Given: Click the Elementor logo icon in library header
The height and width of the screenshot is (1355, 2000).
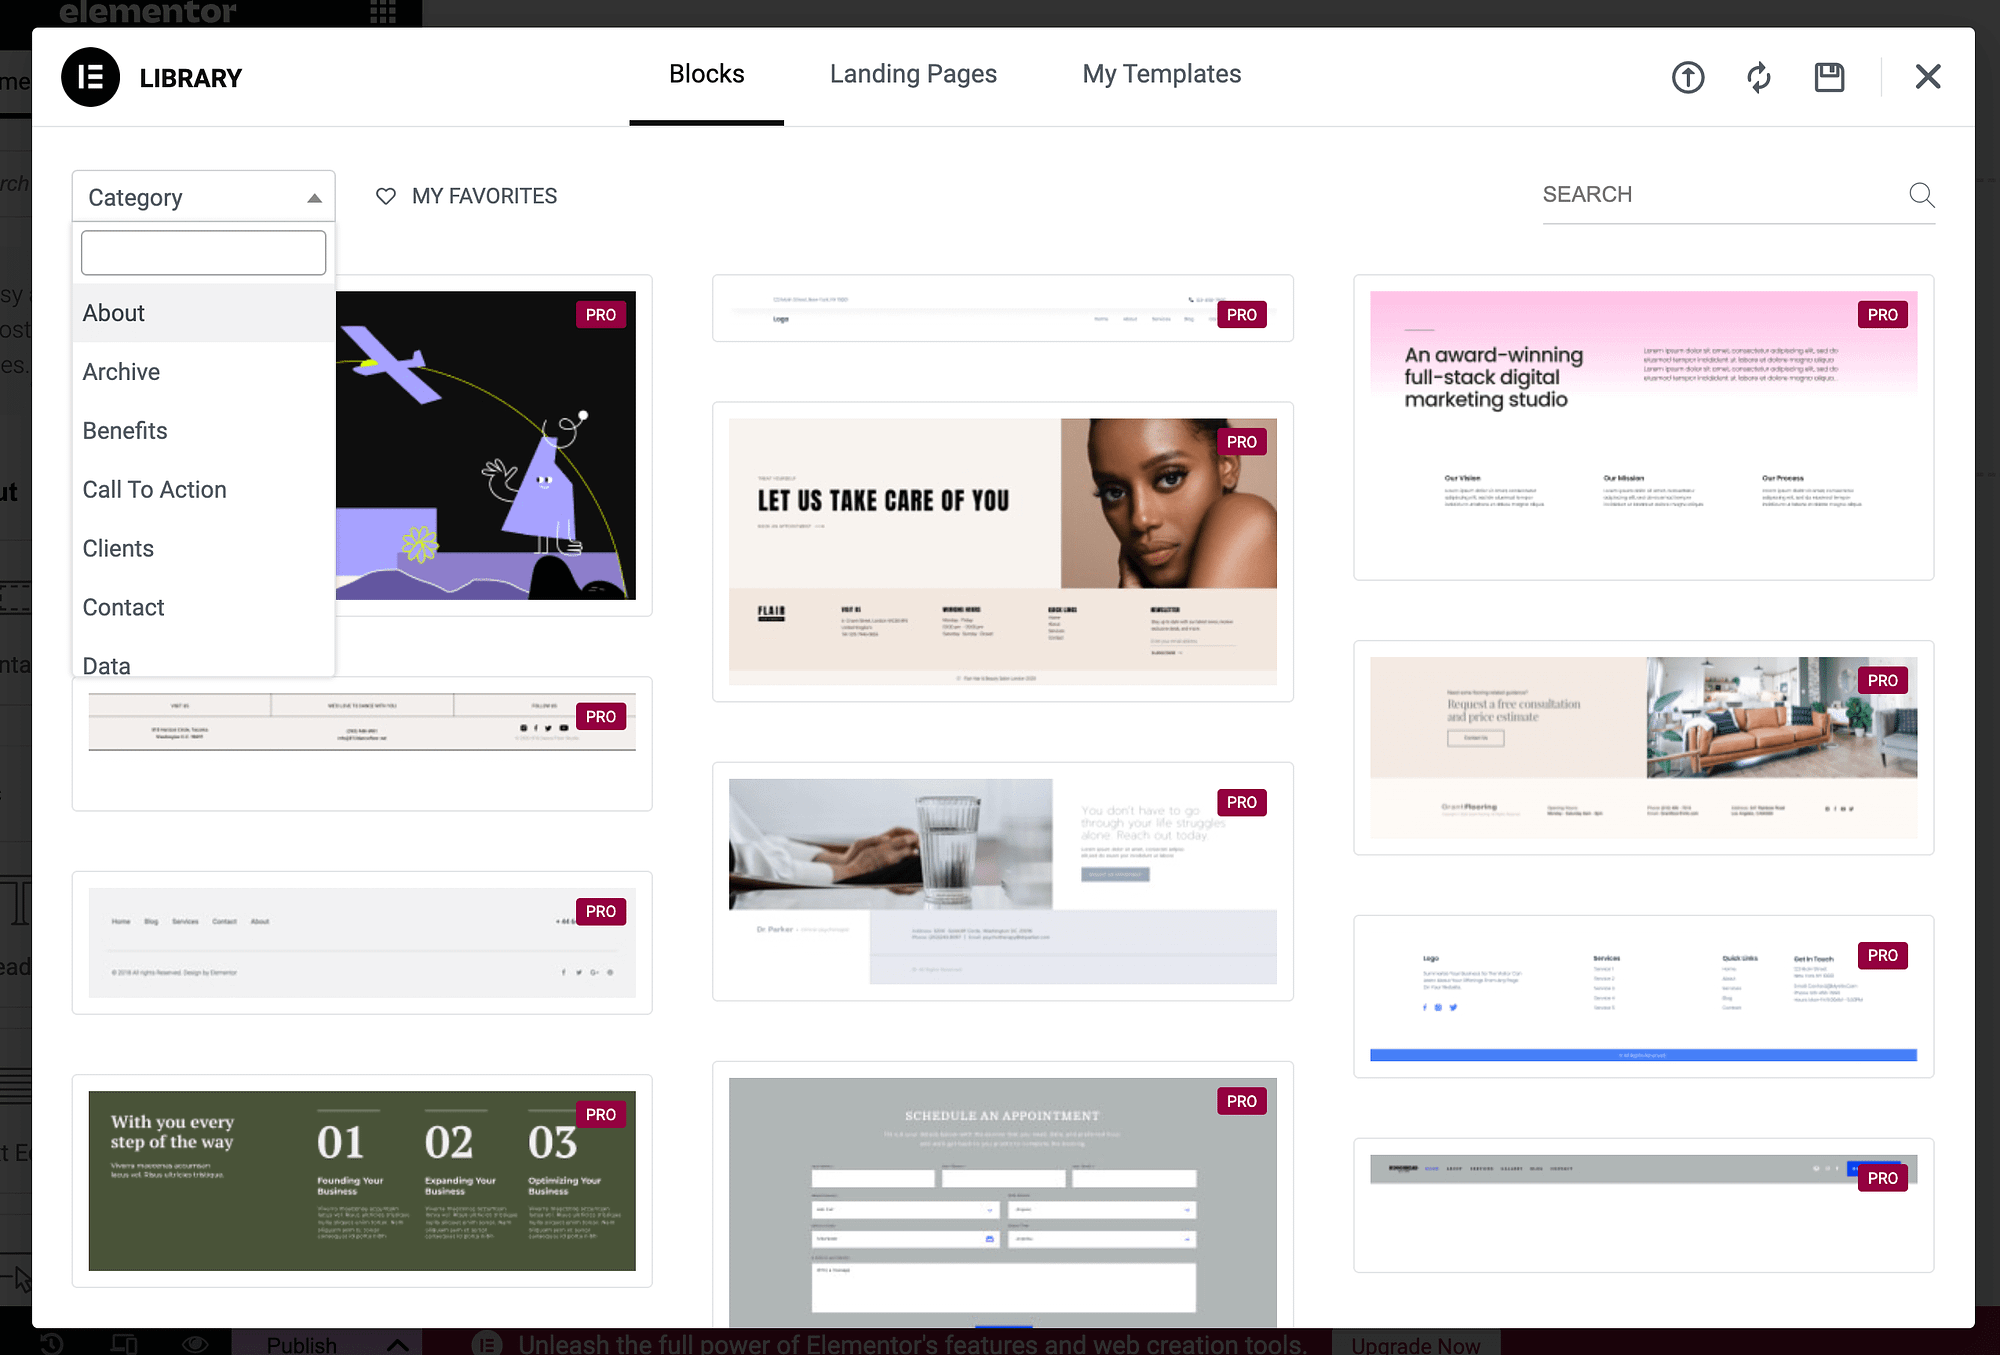Looking at the screenshot, I should point(92,77).
